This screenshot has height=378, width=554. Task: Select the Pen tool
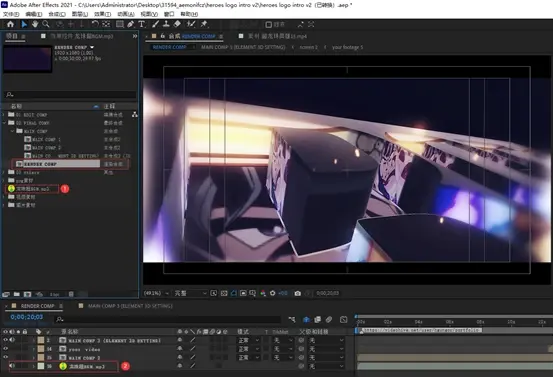(130, 24)
